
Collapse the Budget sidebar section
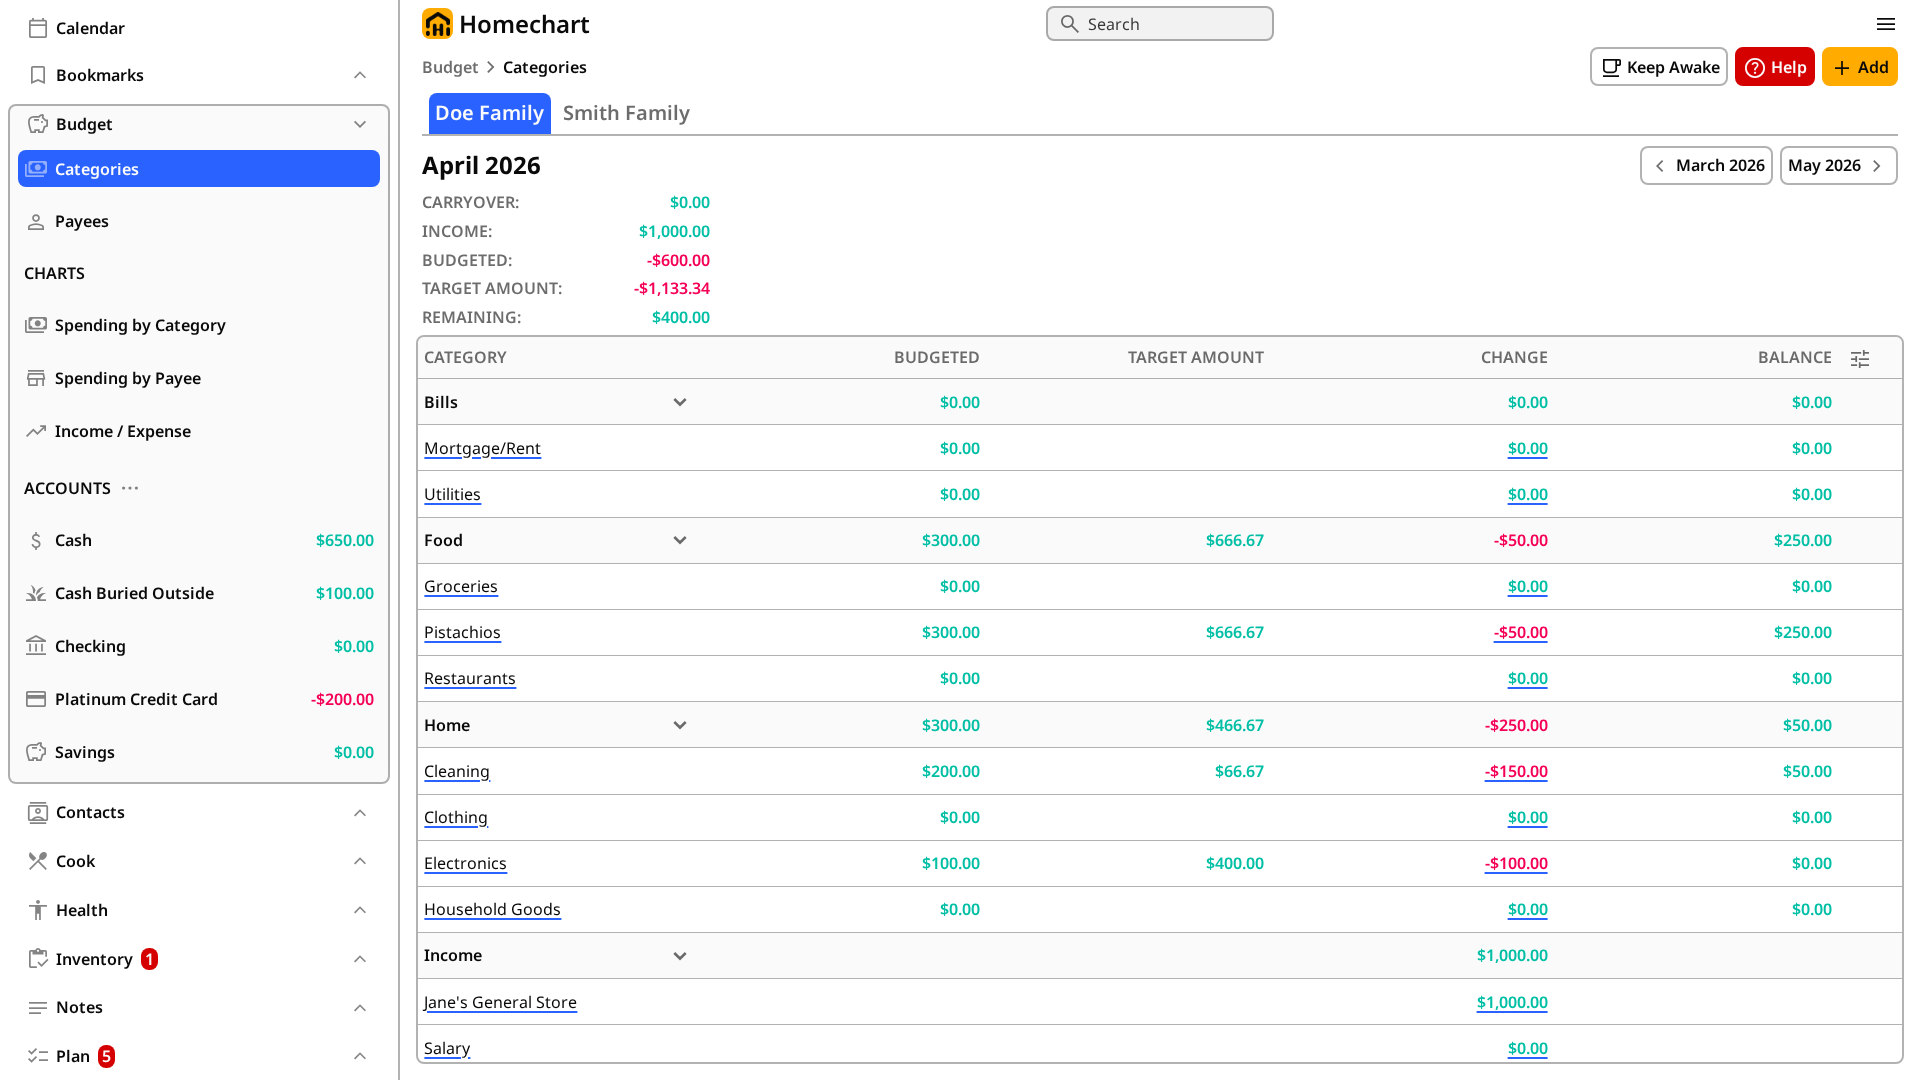click(360, 124)
